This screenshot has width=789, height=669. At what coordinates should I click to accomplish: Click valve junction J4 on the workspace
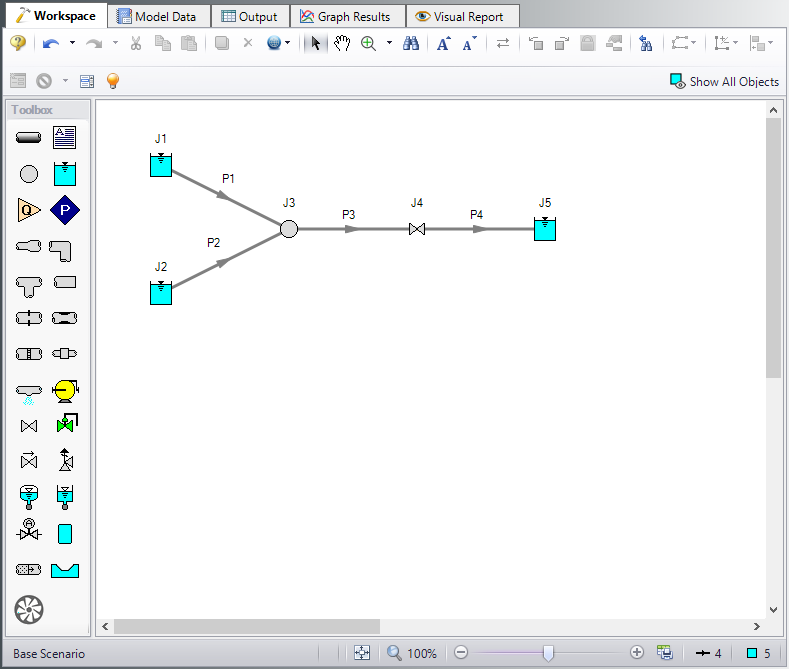(417, 229)
